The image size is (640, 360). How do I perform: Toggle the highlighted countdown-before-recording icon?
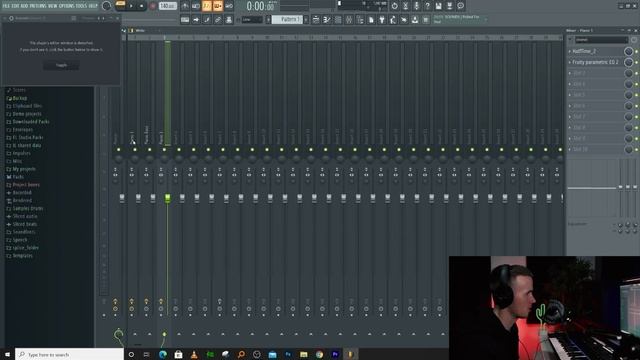[207, 6]
